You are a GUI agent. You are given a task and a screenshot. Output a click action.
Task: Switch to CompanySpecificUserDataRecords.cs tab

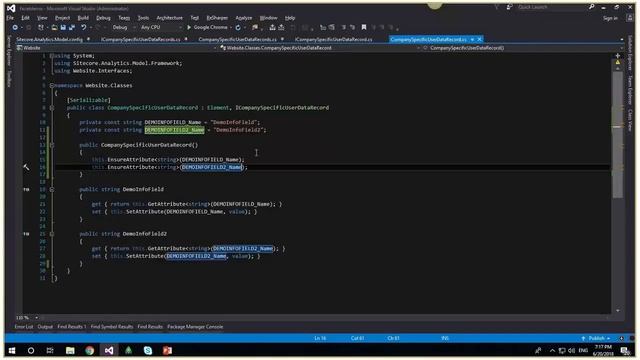tap(237, 40)
